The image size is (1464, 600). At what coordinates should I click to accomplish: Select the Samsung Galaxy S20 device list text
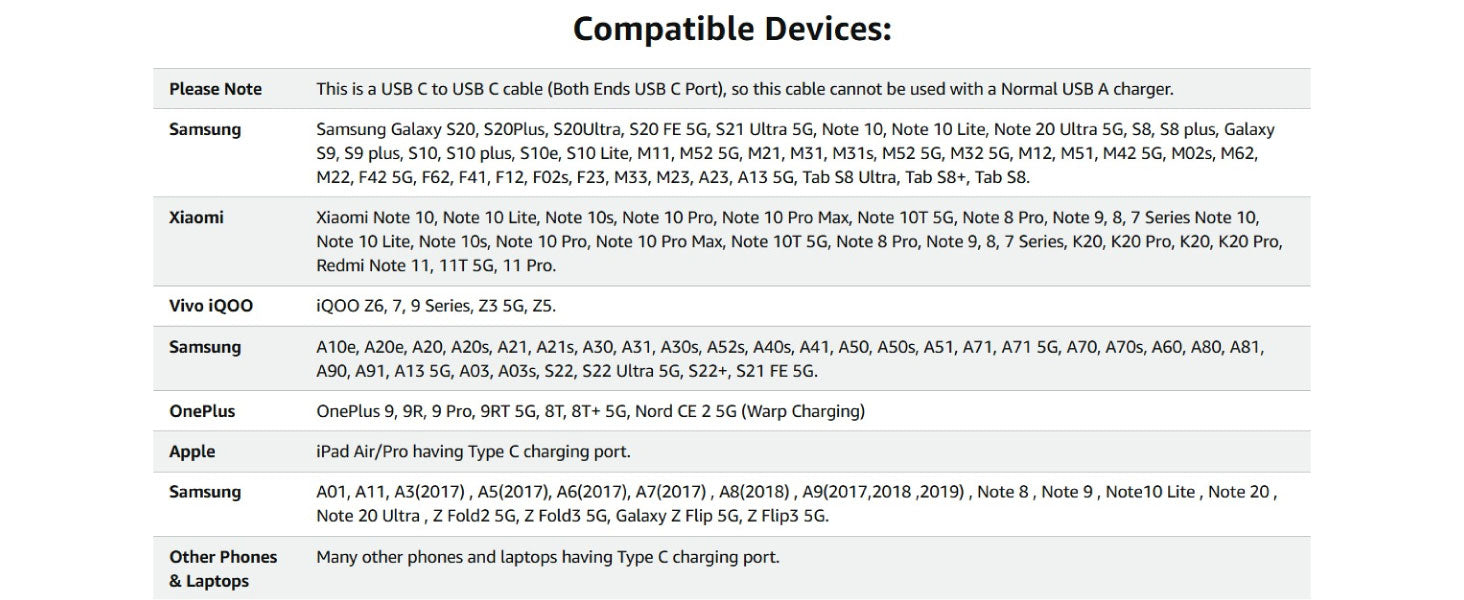click(x=795, y=153)
